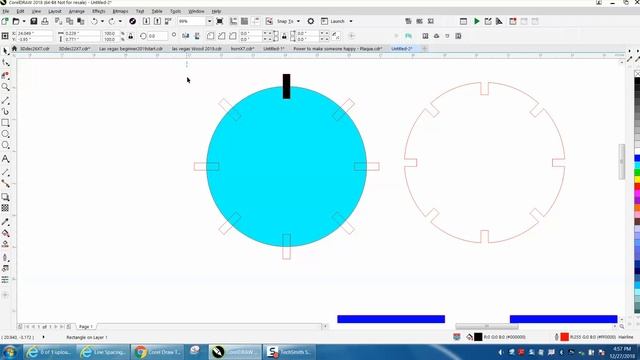Select the Color Eyedropper tool
640x360 pixels.
[x=5, y=222]
